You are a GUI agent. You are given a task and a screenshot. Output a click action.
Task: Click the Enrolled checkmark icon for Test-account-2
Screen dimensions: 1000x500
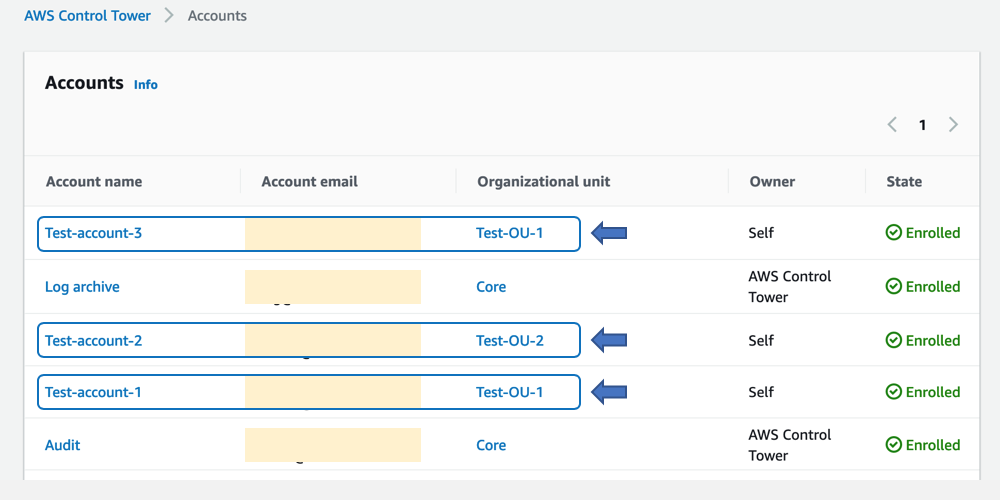pos(894,341)
